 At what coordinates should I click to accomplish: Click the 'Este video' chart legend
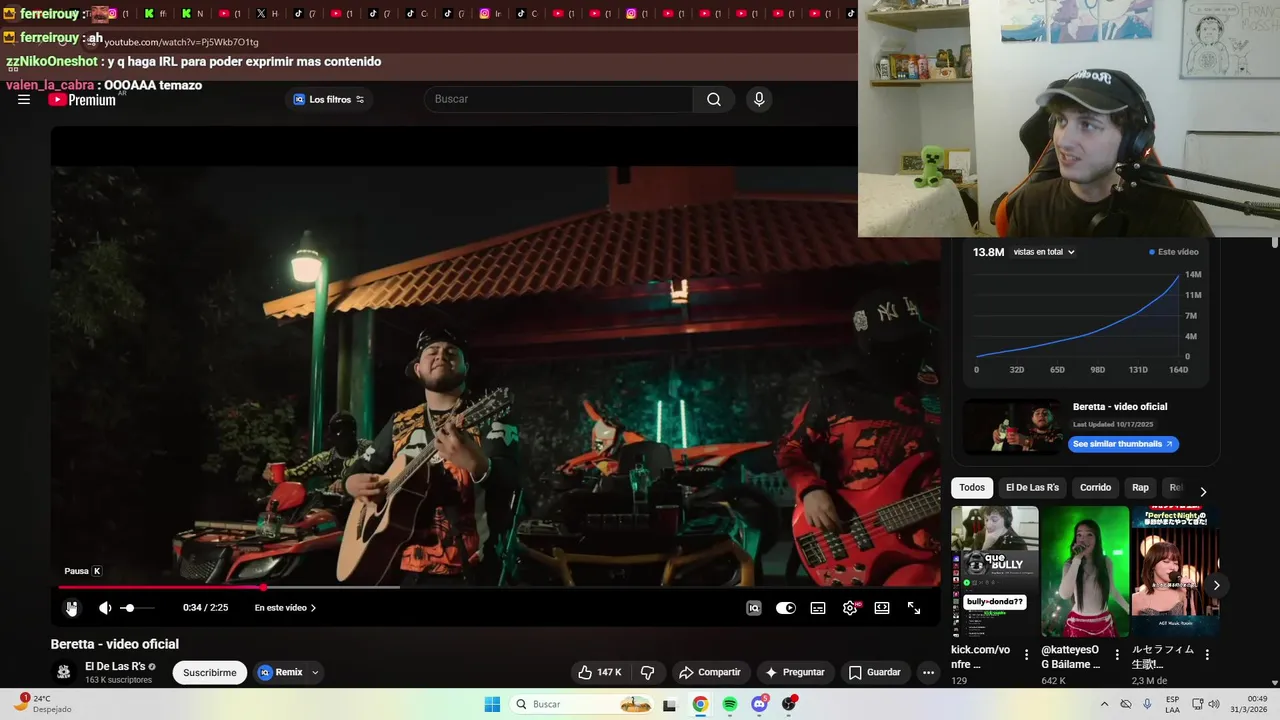pos(1173,252)
